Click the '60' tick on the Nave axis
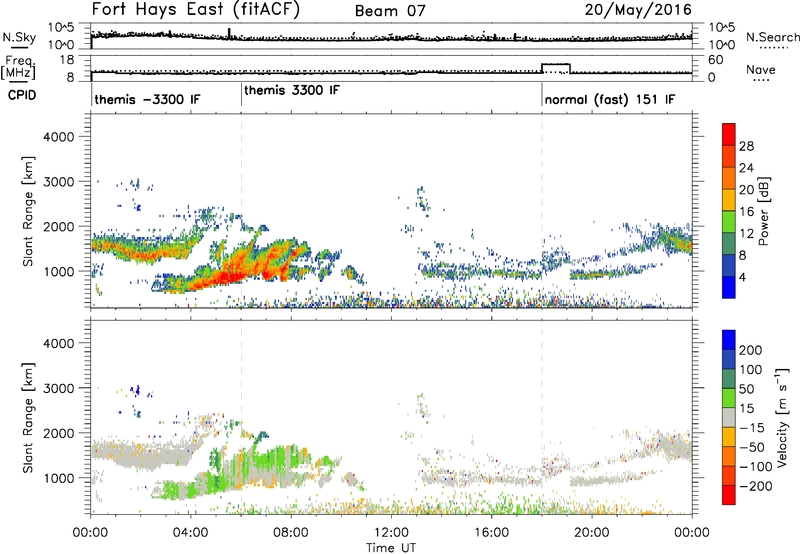800x554 pixels. (715, 60)
